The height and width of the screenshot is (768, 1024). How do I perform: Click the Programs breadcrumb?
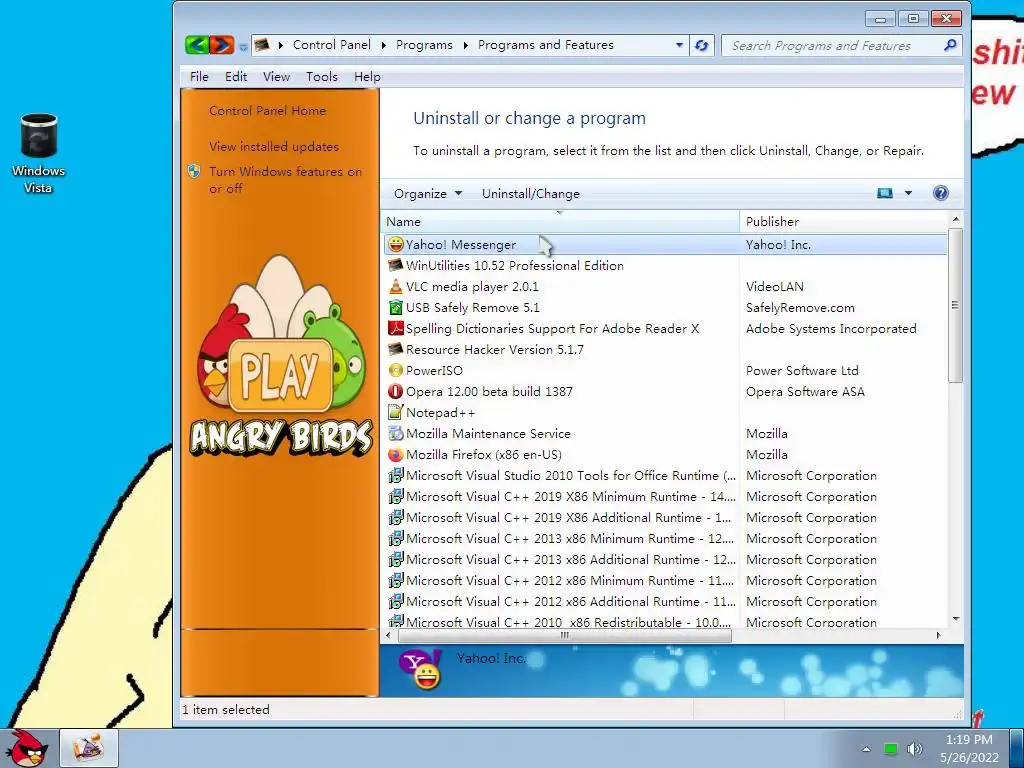coord(424,45)
